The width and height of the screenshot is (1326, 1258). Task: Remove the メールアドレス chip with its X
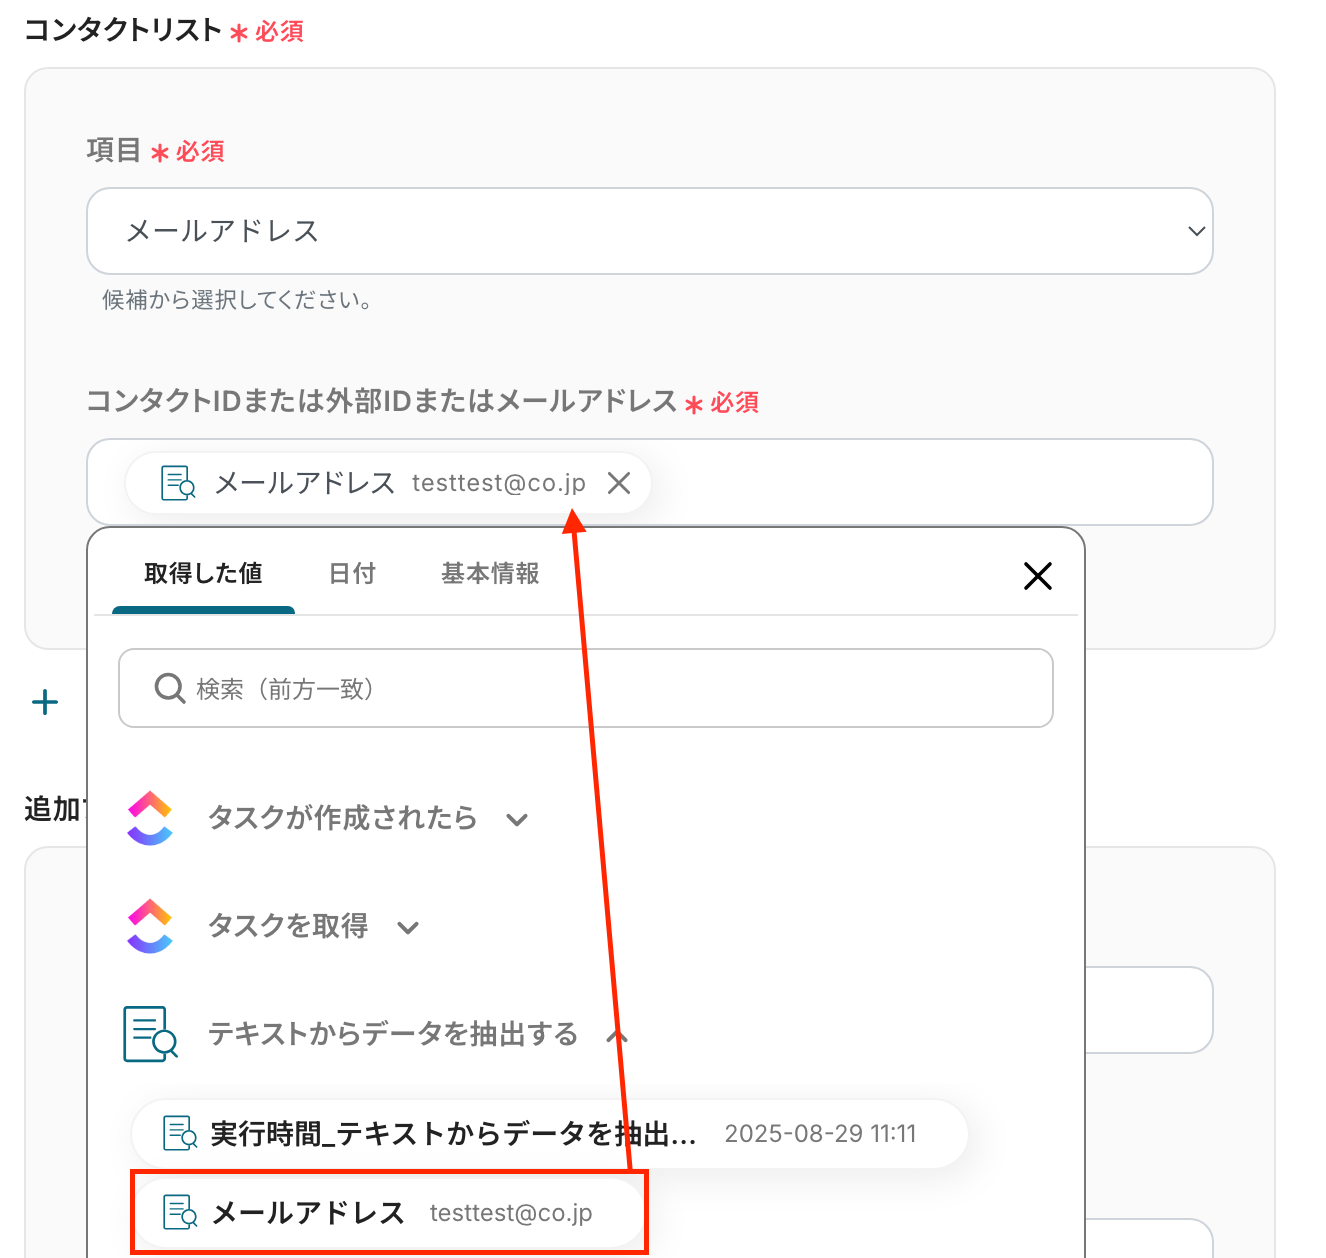(x=619, y=483)
